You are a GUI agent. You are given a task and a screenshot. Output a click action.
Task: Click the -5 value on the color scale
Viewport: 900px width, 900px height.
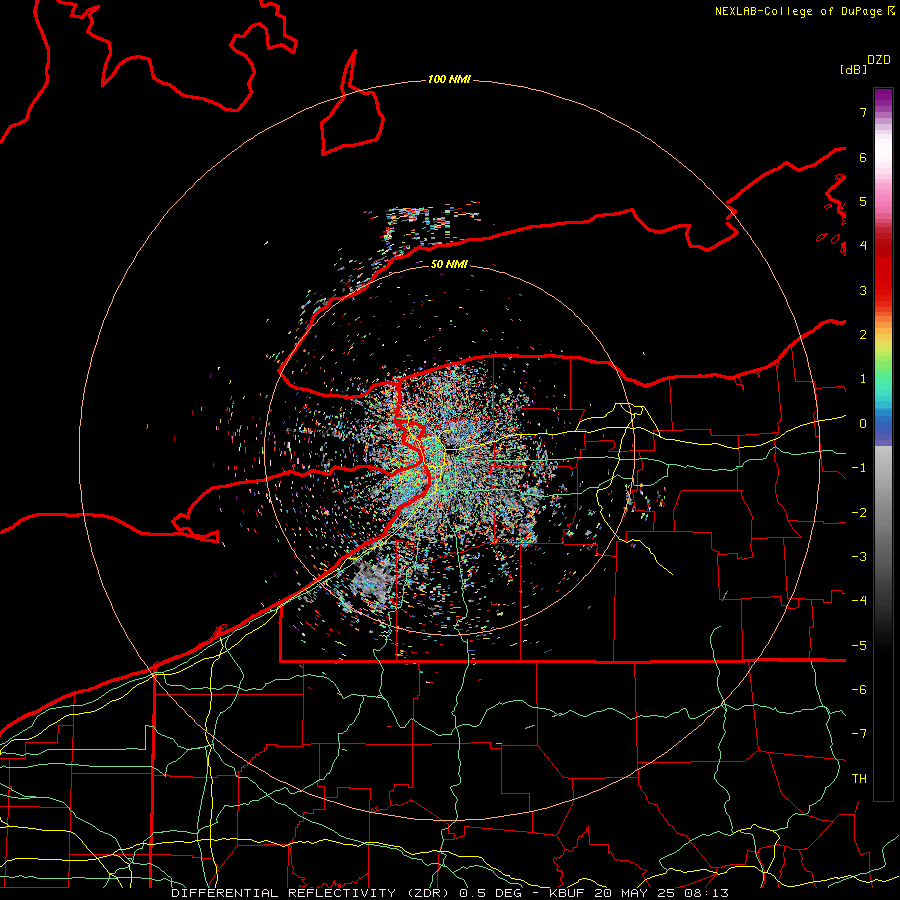(x=859, y=646)
